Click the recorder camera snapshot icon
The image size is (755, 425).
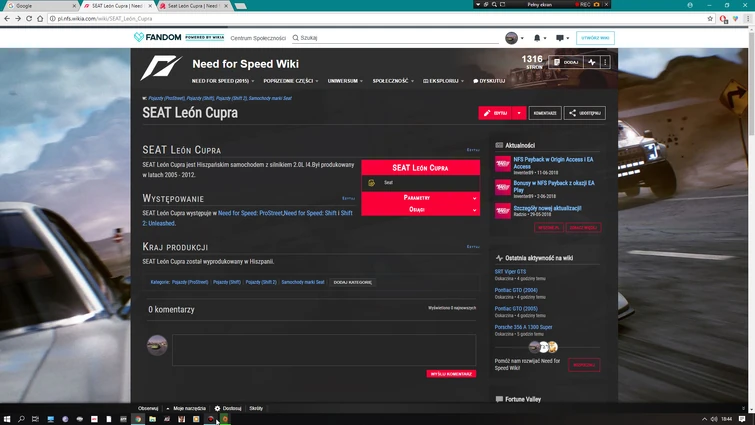(597, 4)
